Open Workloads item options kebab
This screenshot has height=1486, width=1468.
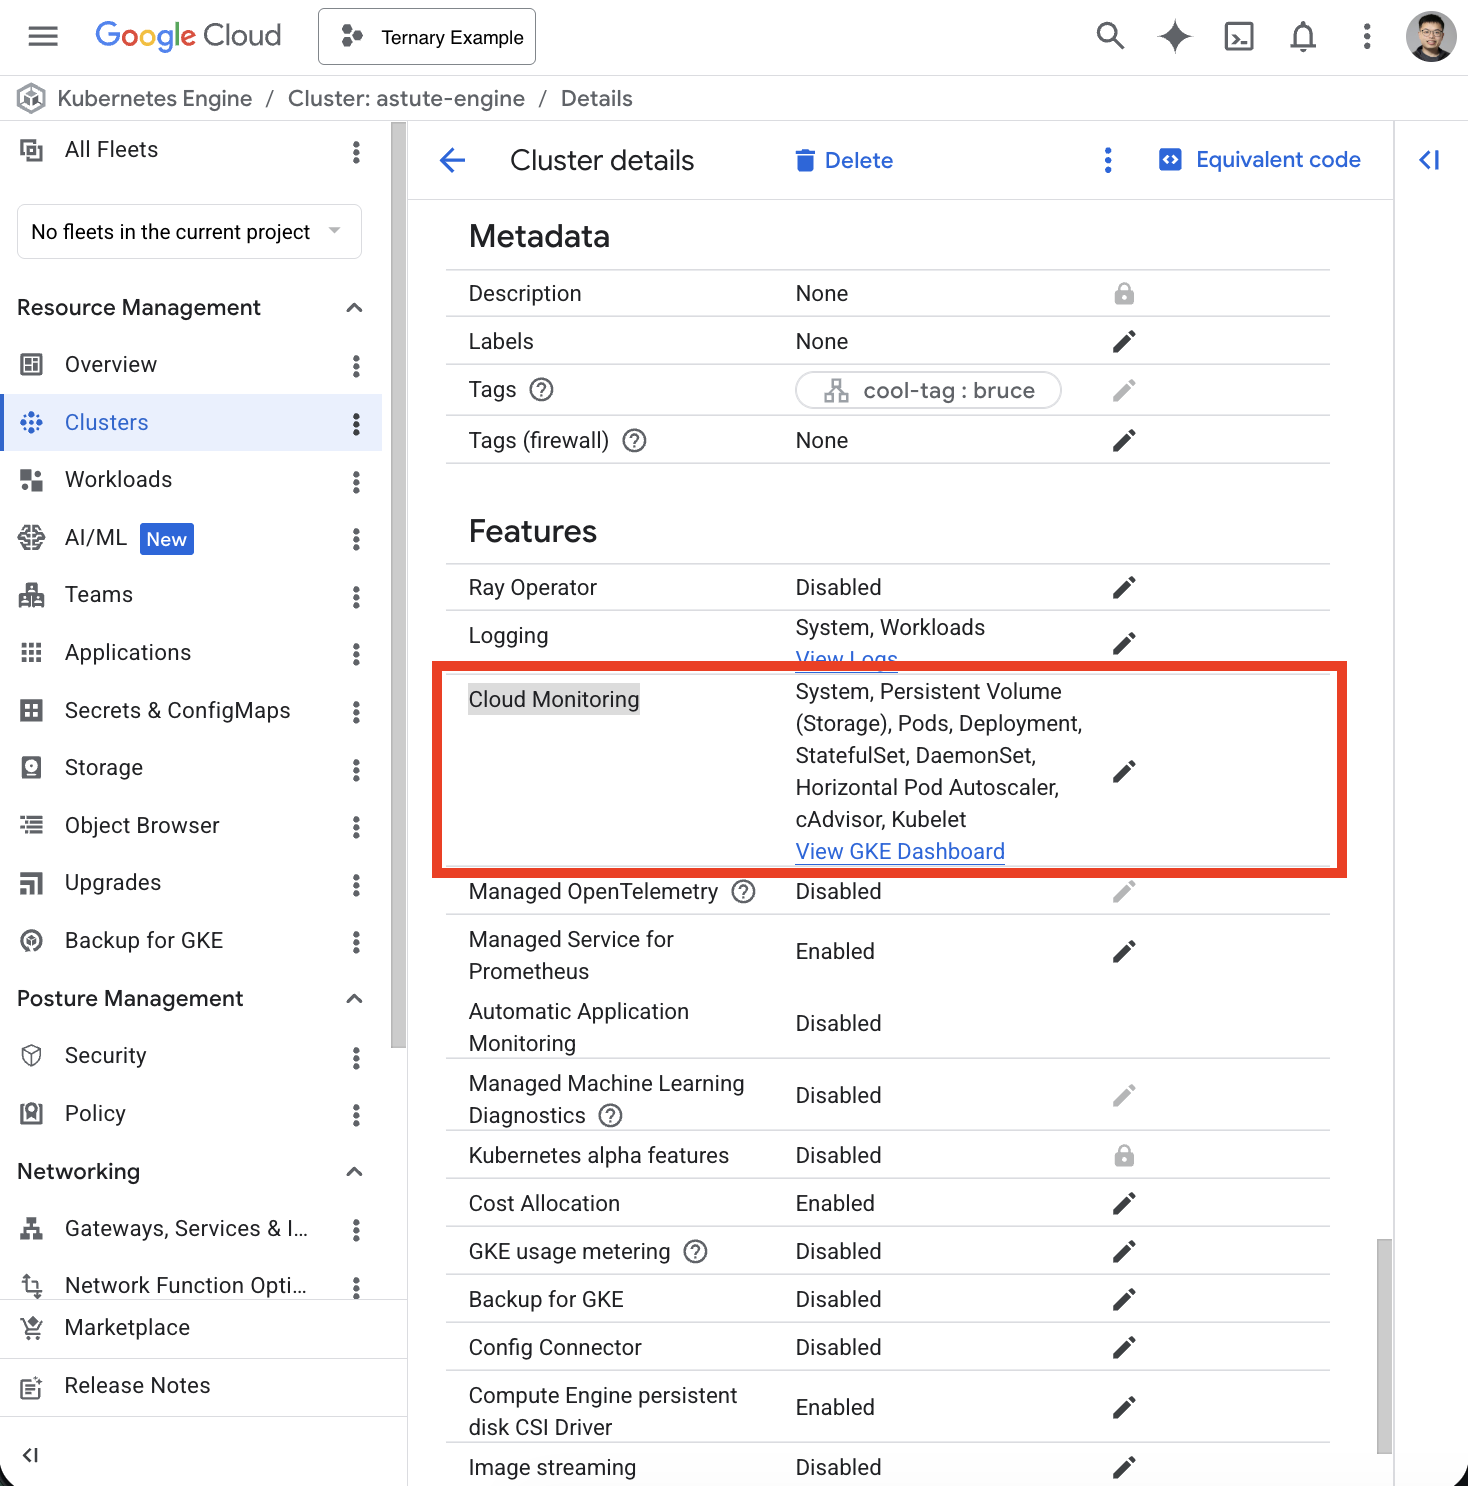tap(356, 482)
